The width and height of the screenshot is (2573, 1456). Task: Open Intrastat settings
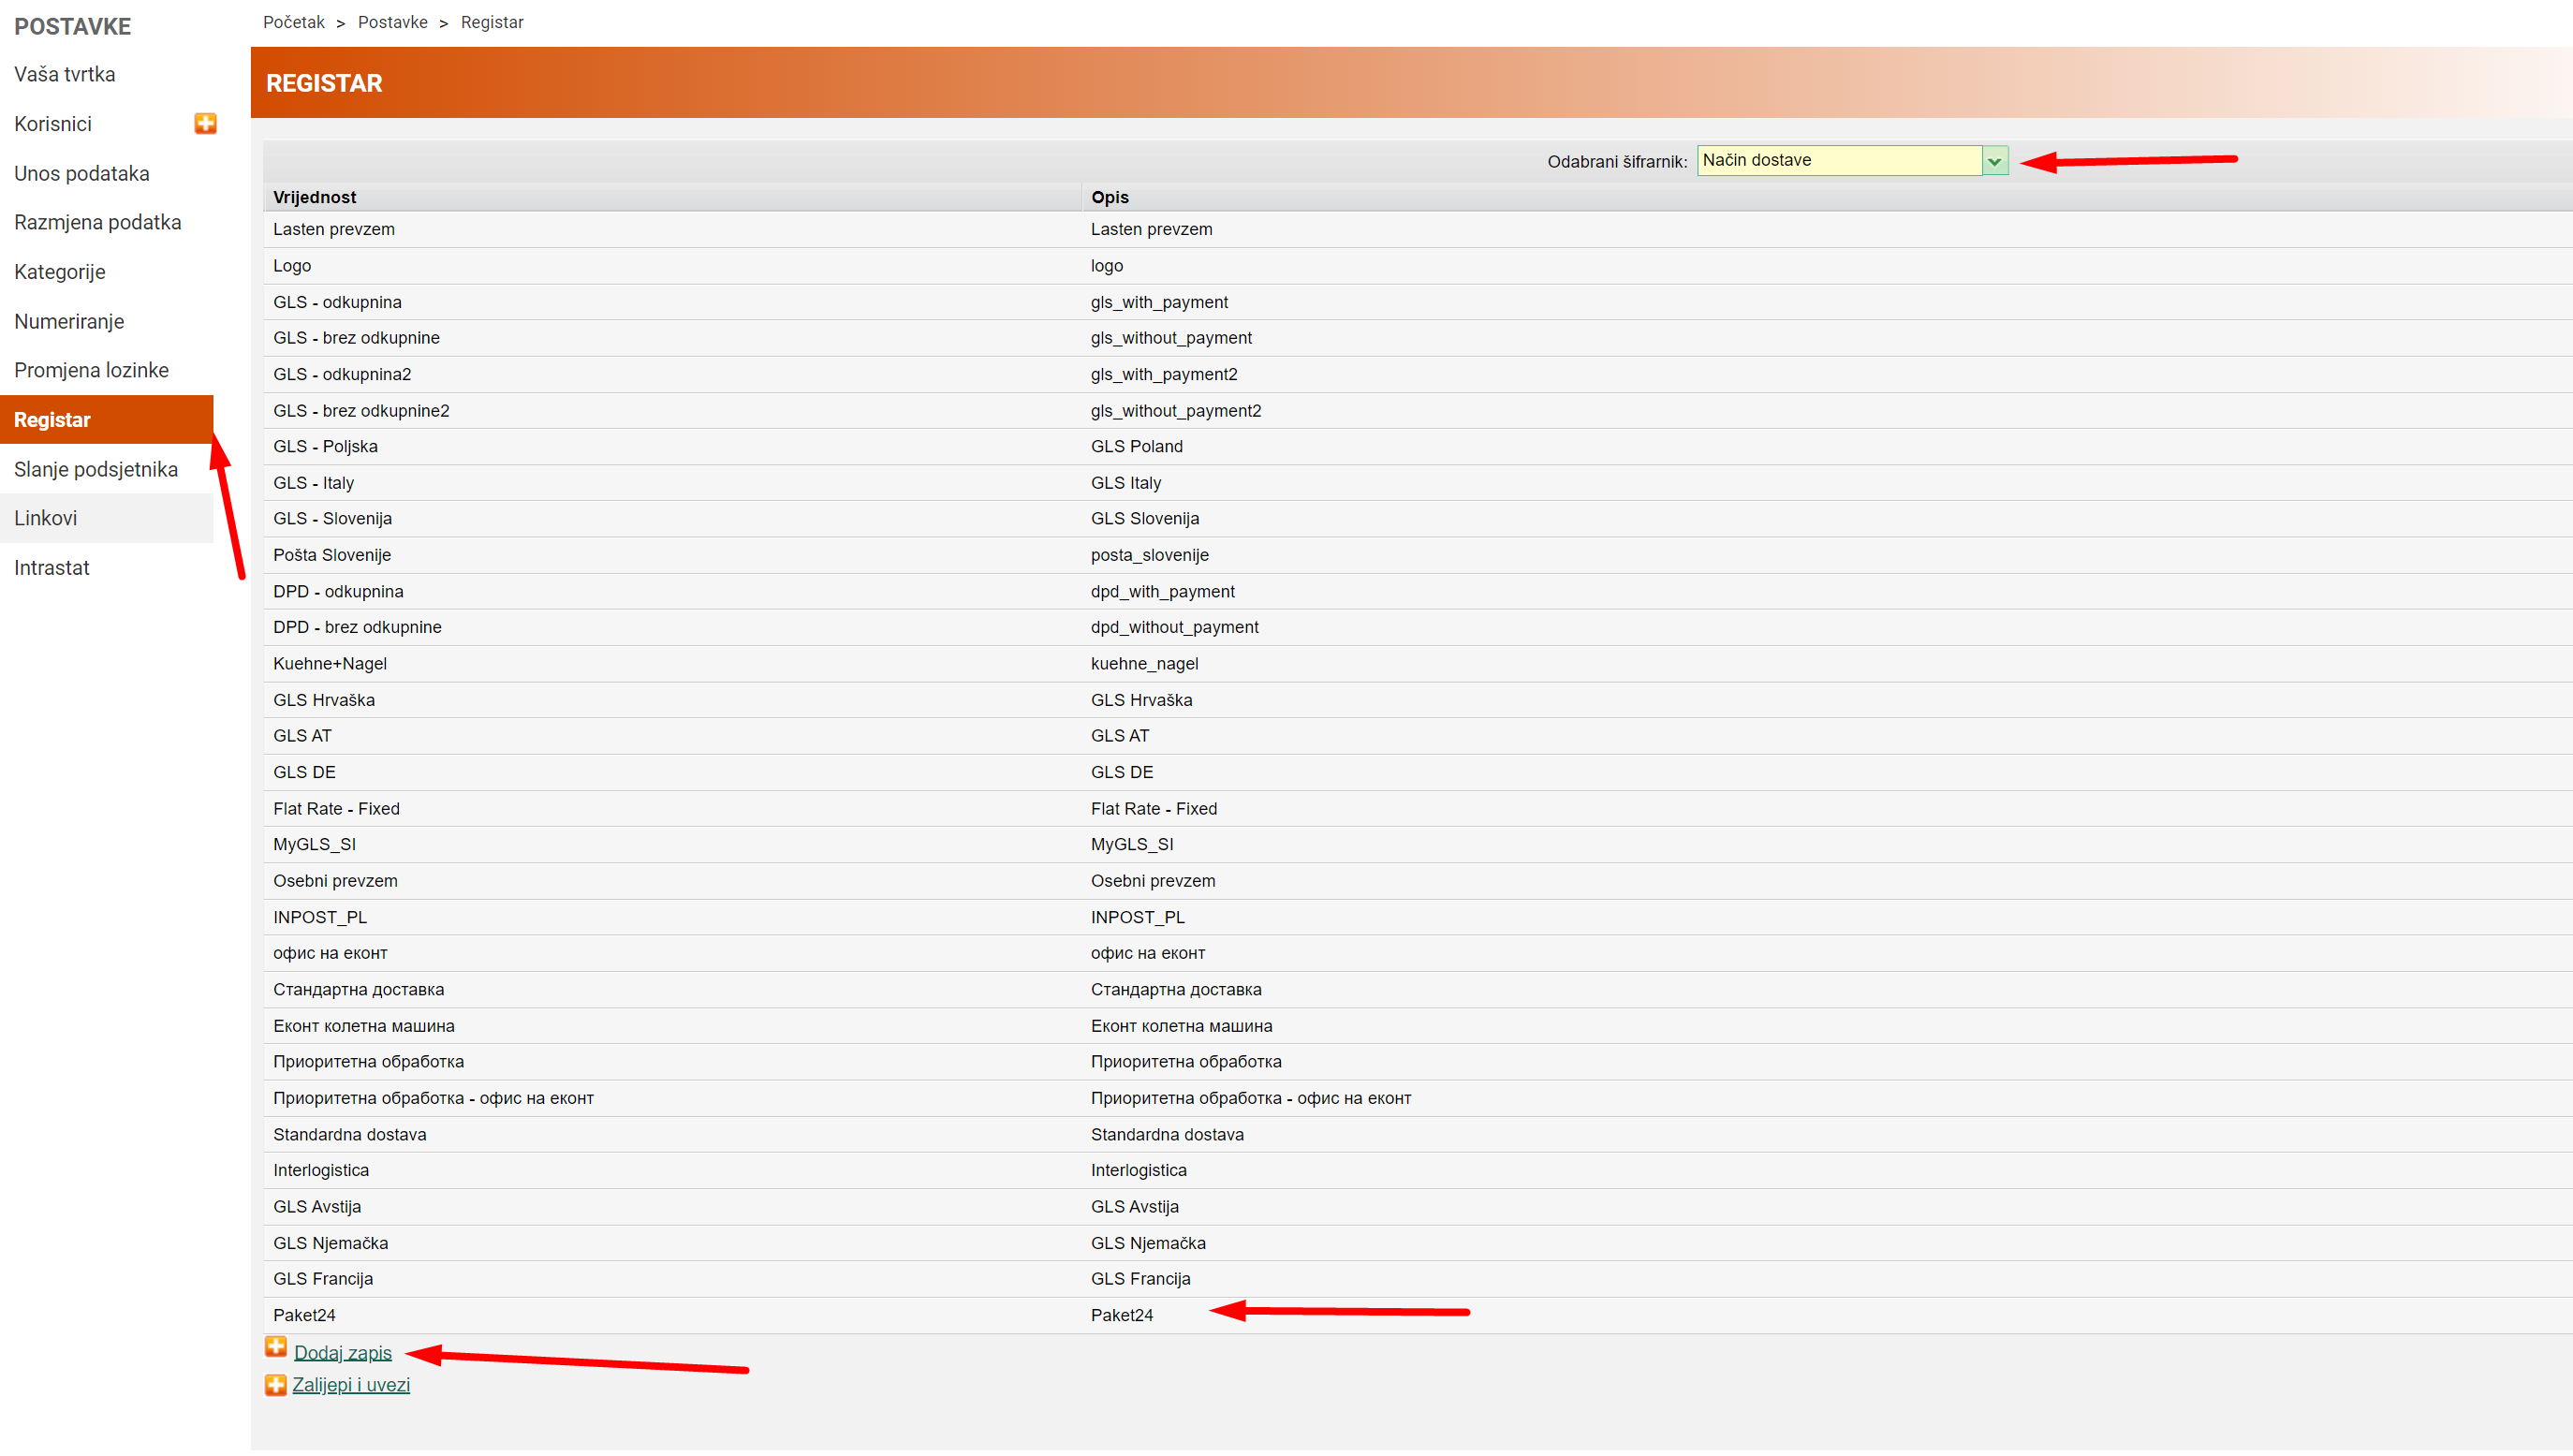(x=52, y=568)
